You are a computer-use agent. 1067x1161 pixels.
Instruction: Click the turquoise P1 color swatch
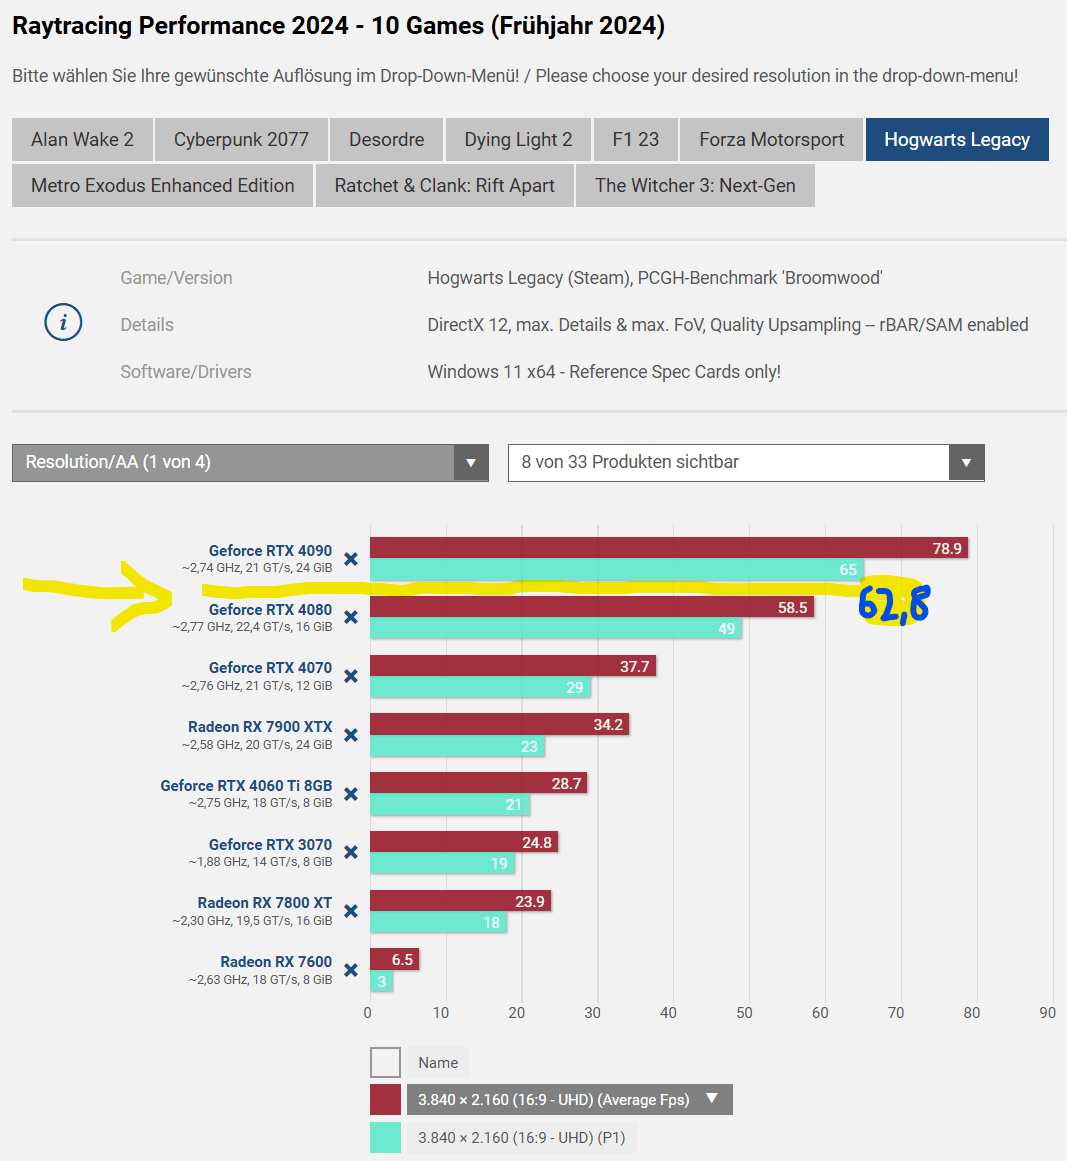point(385,1137)
